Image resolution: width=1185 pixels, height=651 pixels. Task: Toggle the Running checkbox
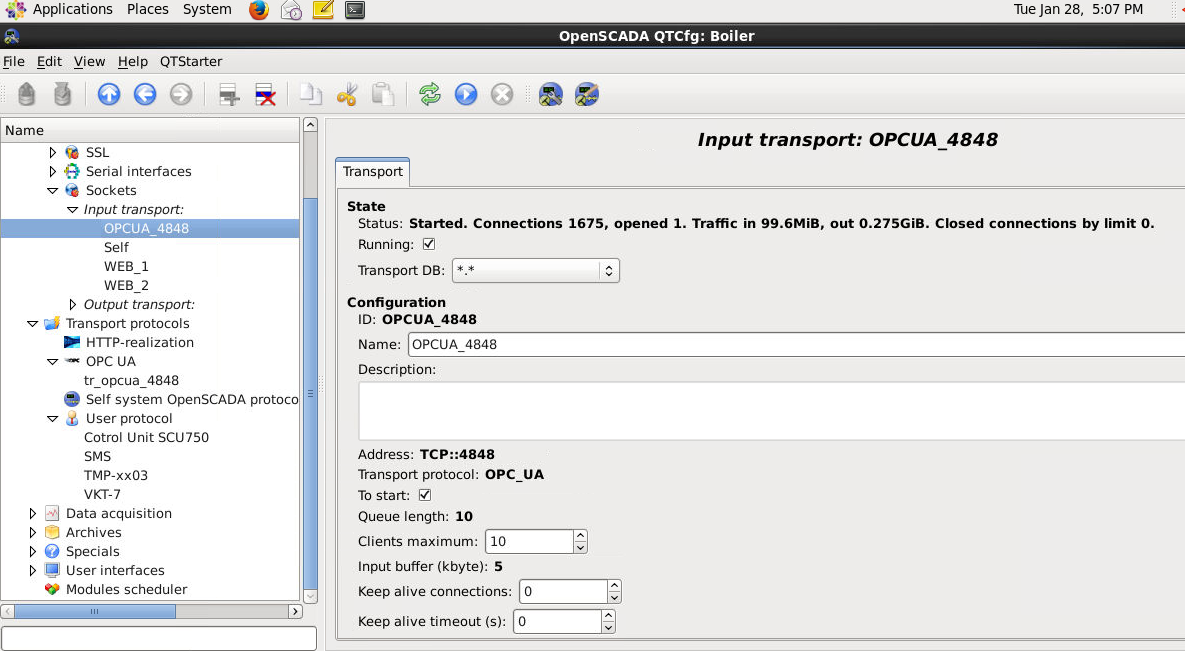point(429,244)
